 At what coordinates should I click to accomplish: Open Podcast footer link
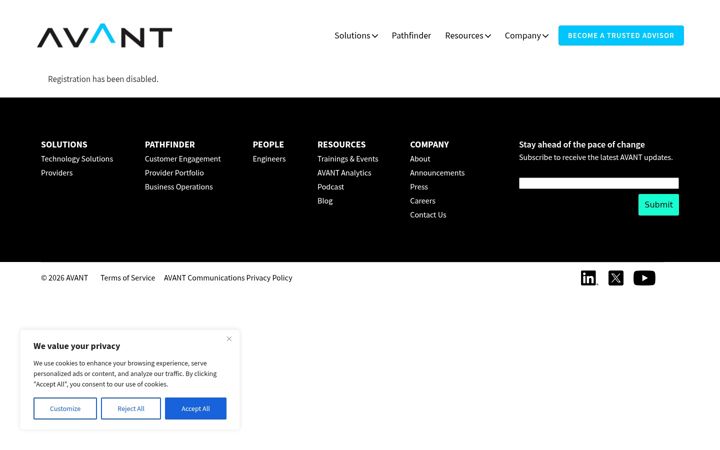(x=331, y=187)
